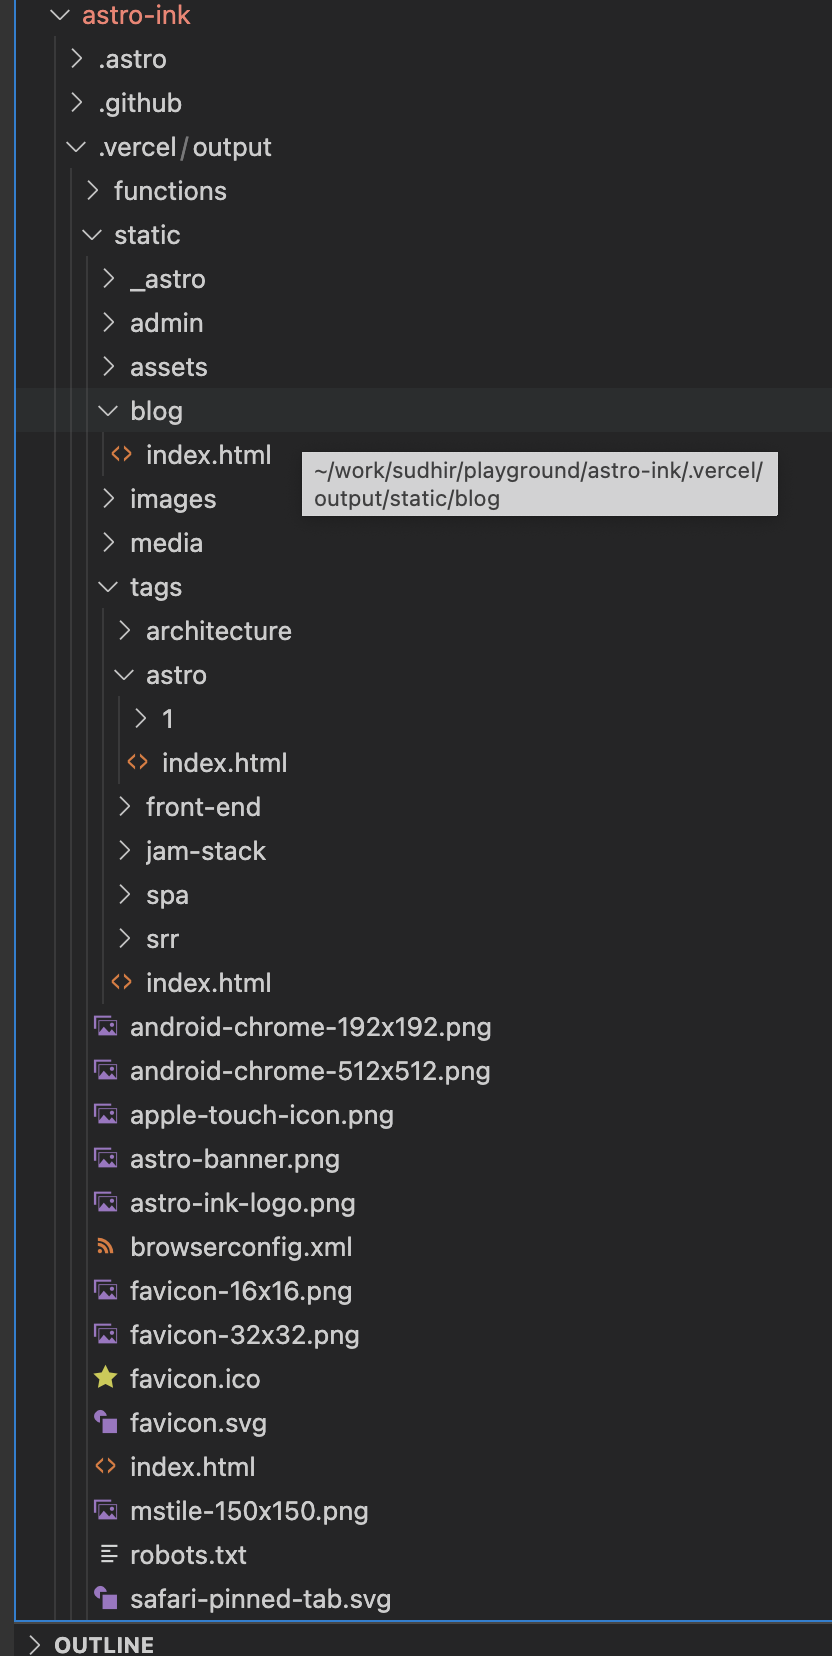Open the images folder under static
The height and width of the screenshot is (1656, 832).
(172, 498)
